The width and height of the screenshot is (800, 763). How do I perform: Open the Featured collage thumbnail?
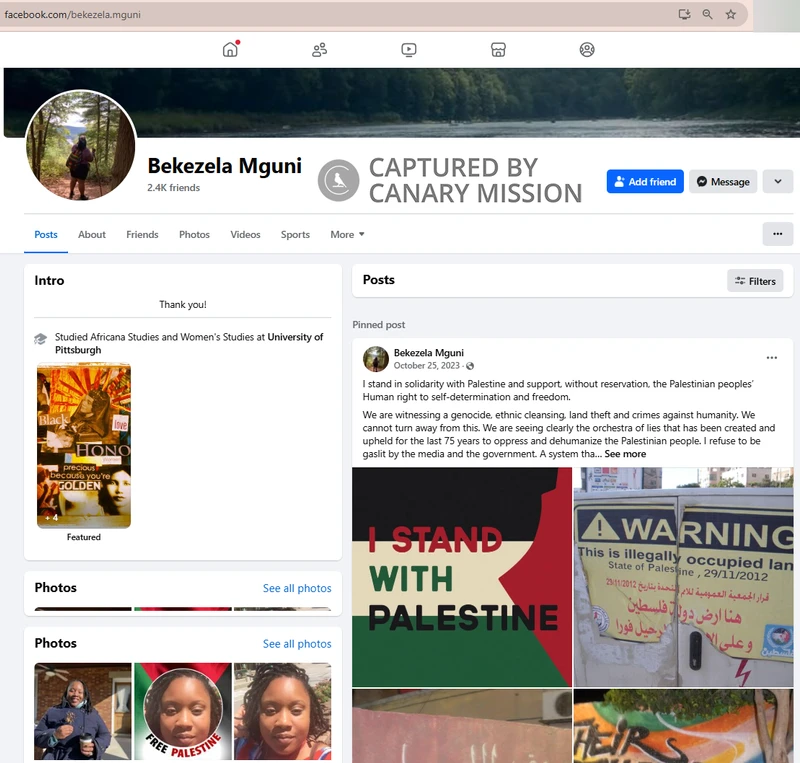[84, 446]
